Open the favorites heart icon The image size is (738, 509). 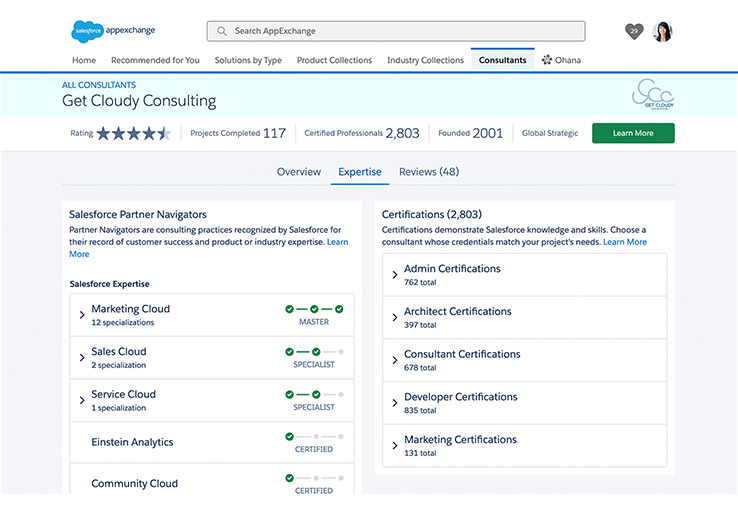(634, 32)
